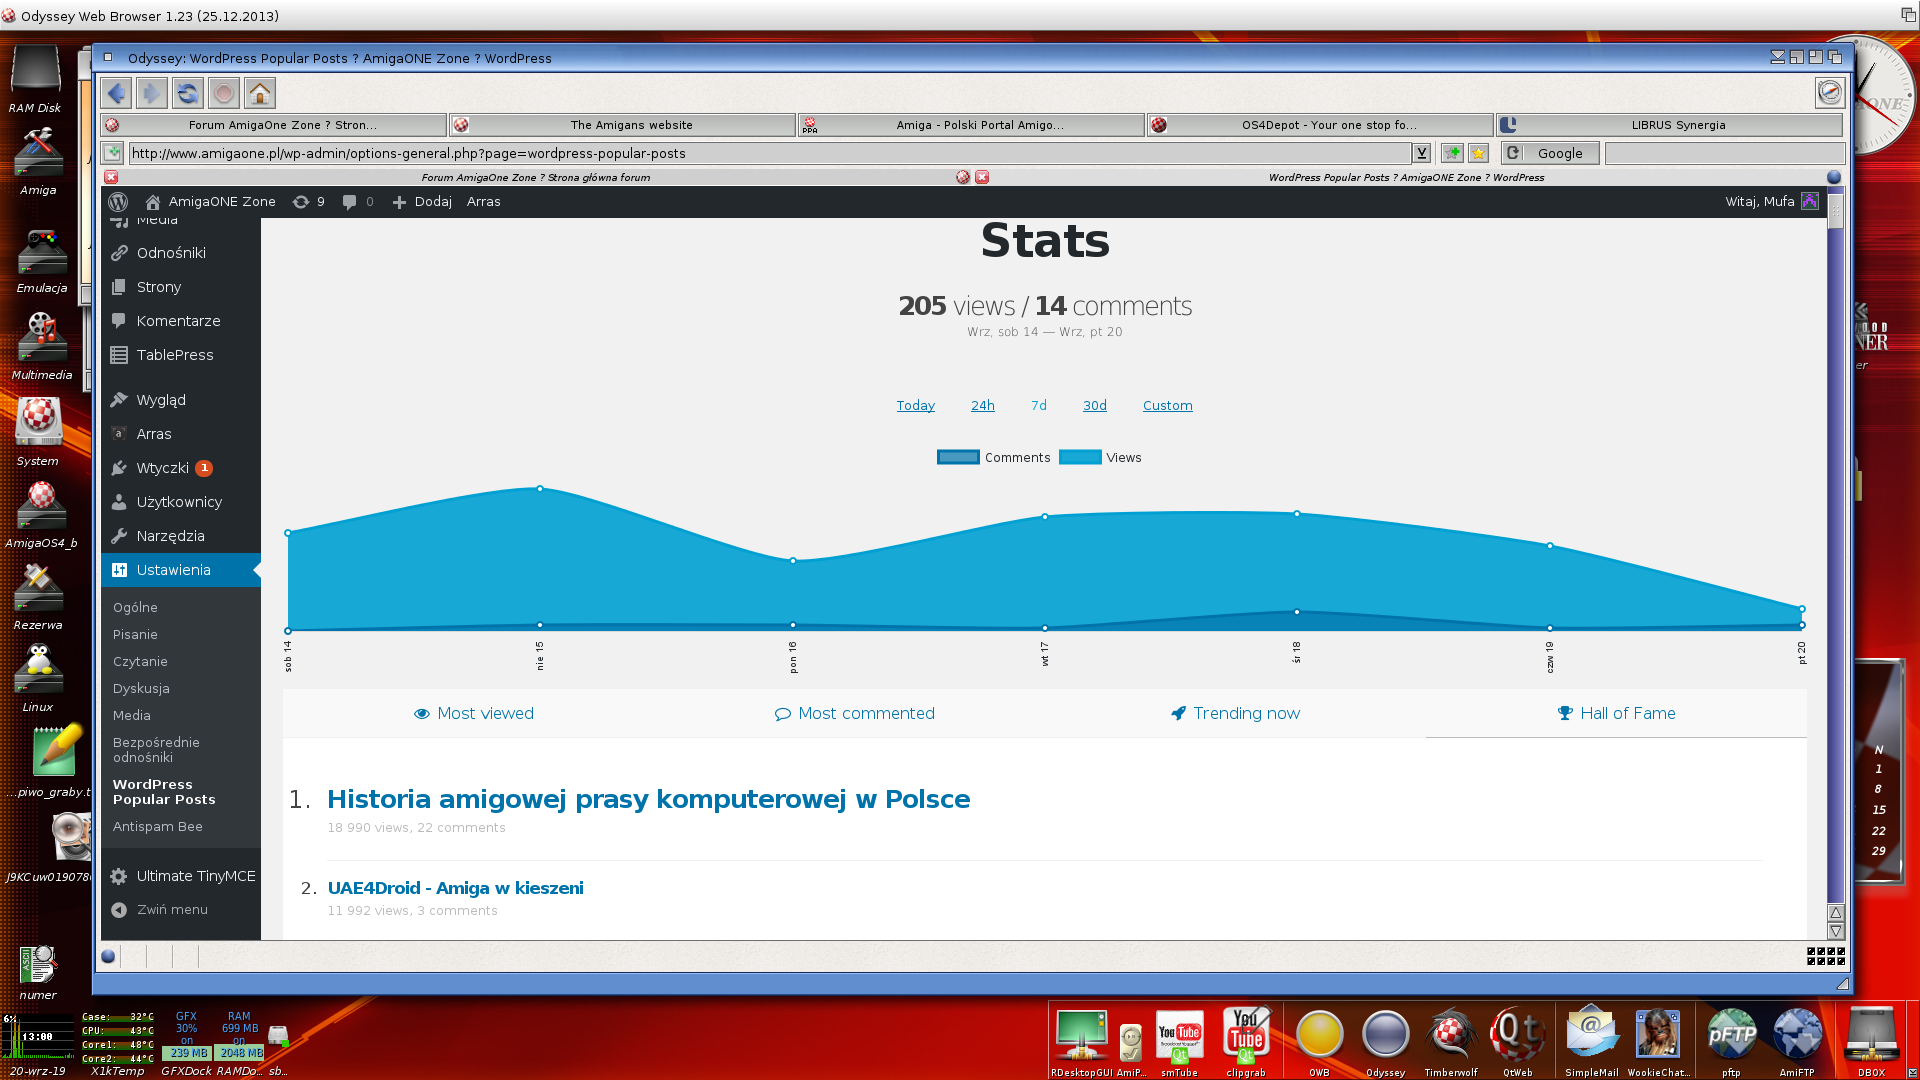Select the Trending now tab
The image size is (1920, 1080).
(1236, 714)
